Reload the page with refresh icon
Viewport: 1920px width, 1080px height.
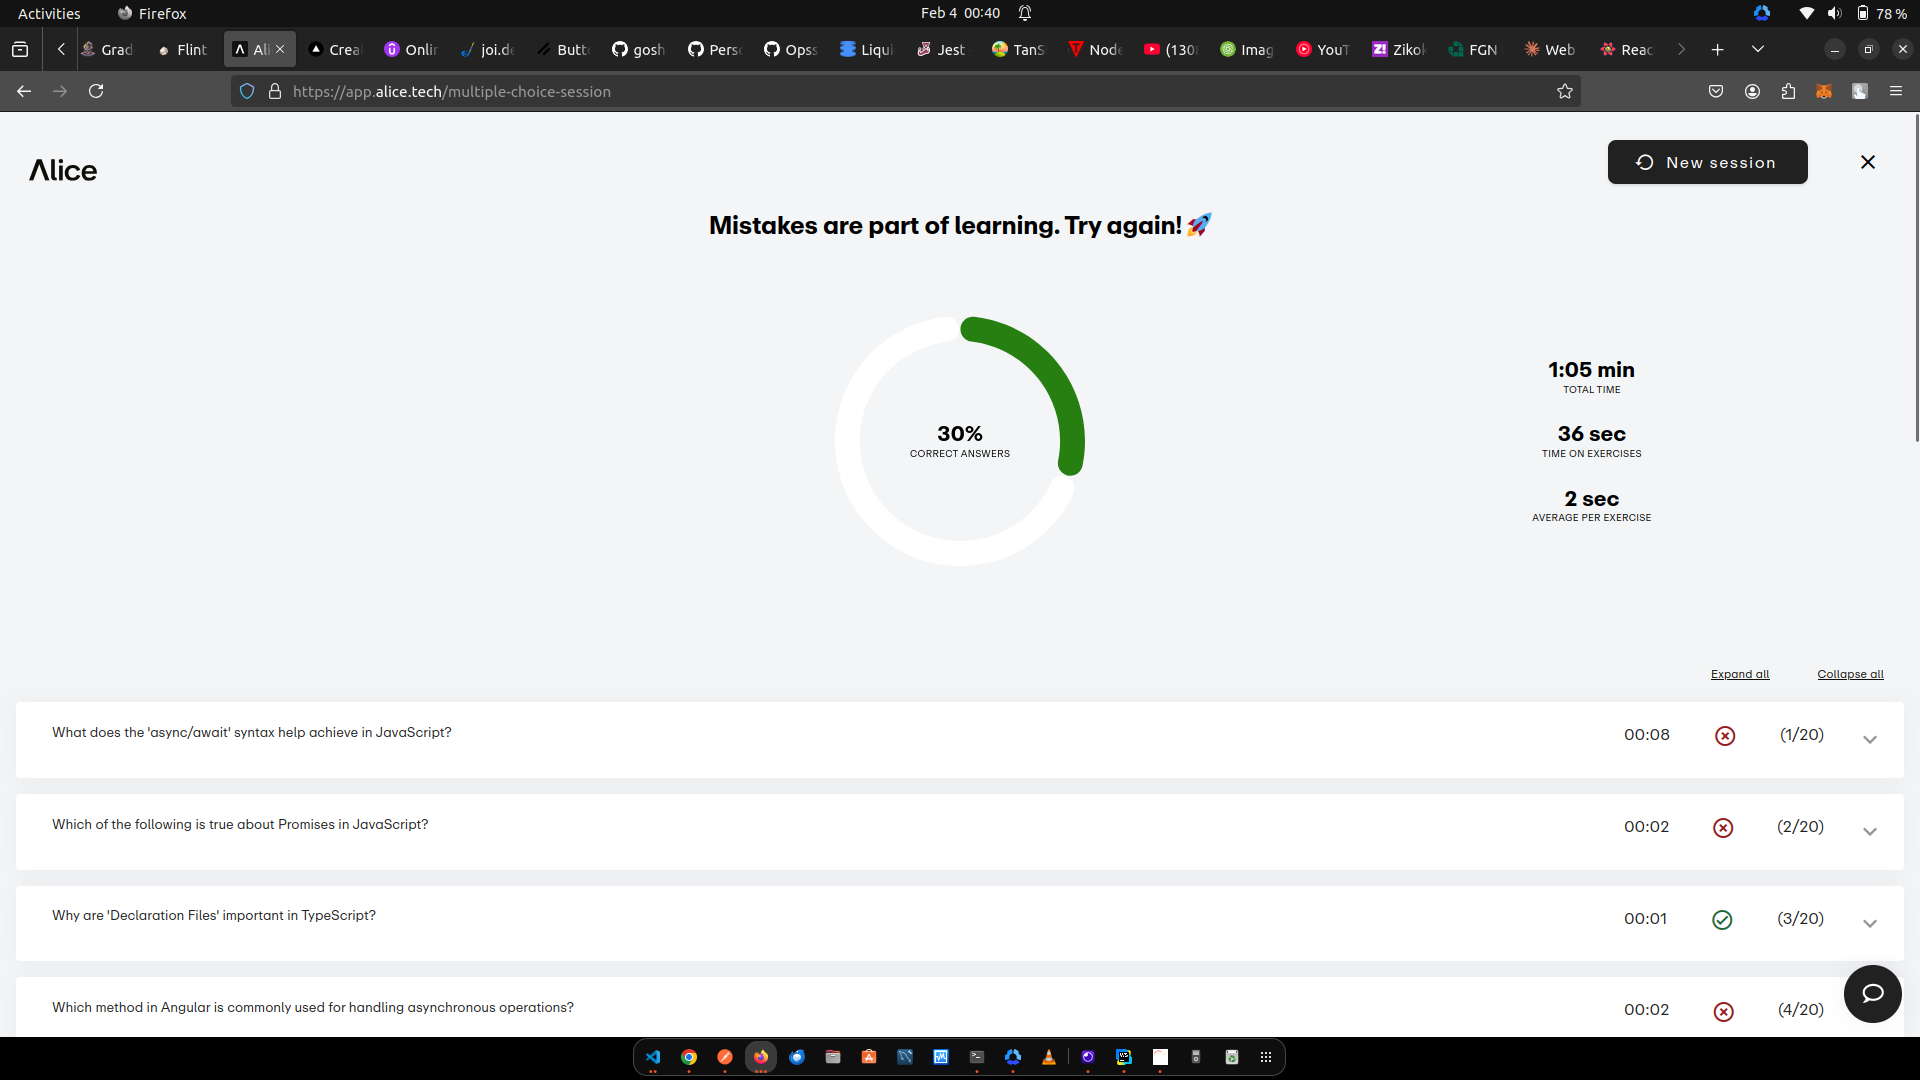click(x=96, y=91)
